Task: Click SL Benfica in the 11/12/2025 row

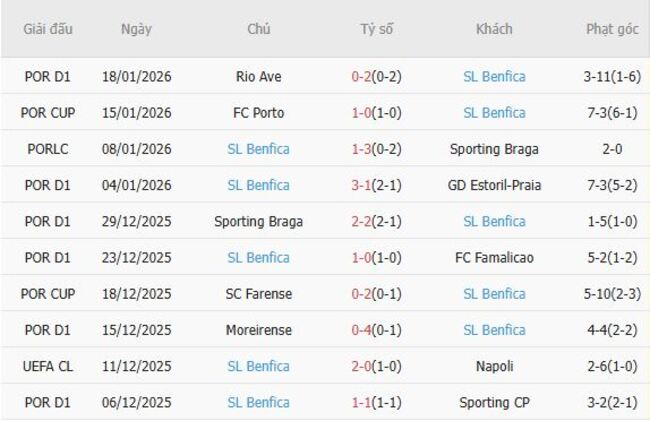Action: click(x=258, y=366)
